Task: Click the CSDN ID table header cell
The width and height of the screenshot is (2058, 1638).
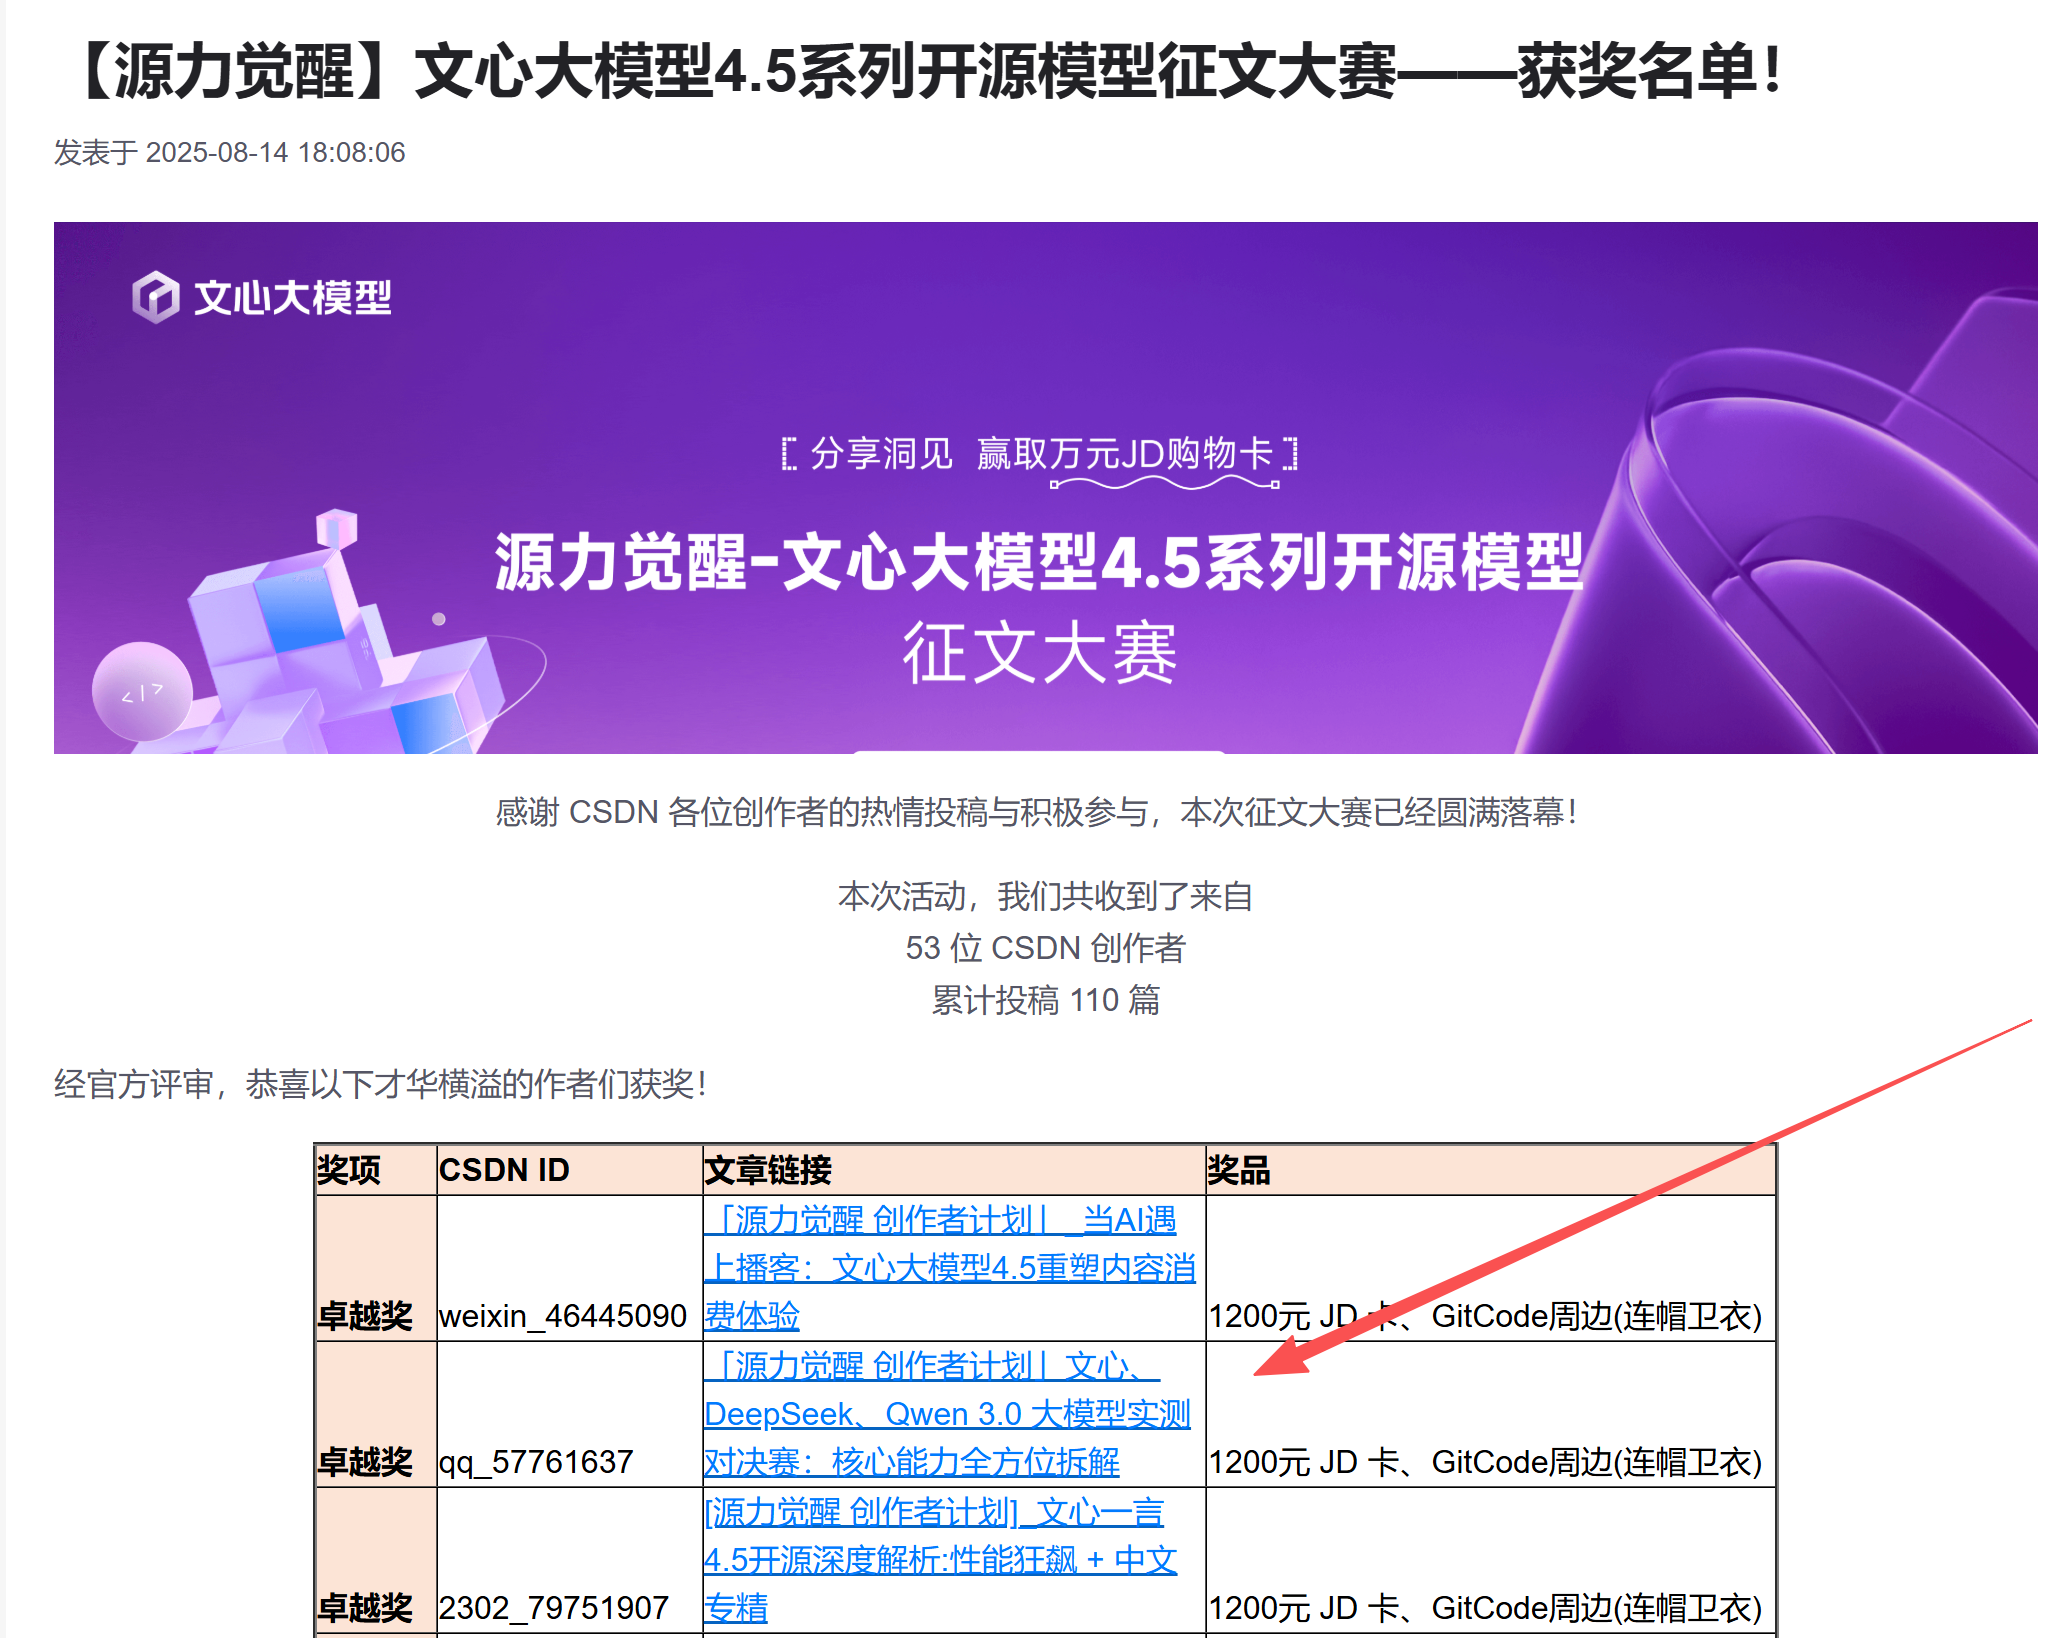Action: (x=504, y=1169)
